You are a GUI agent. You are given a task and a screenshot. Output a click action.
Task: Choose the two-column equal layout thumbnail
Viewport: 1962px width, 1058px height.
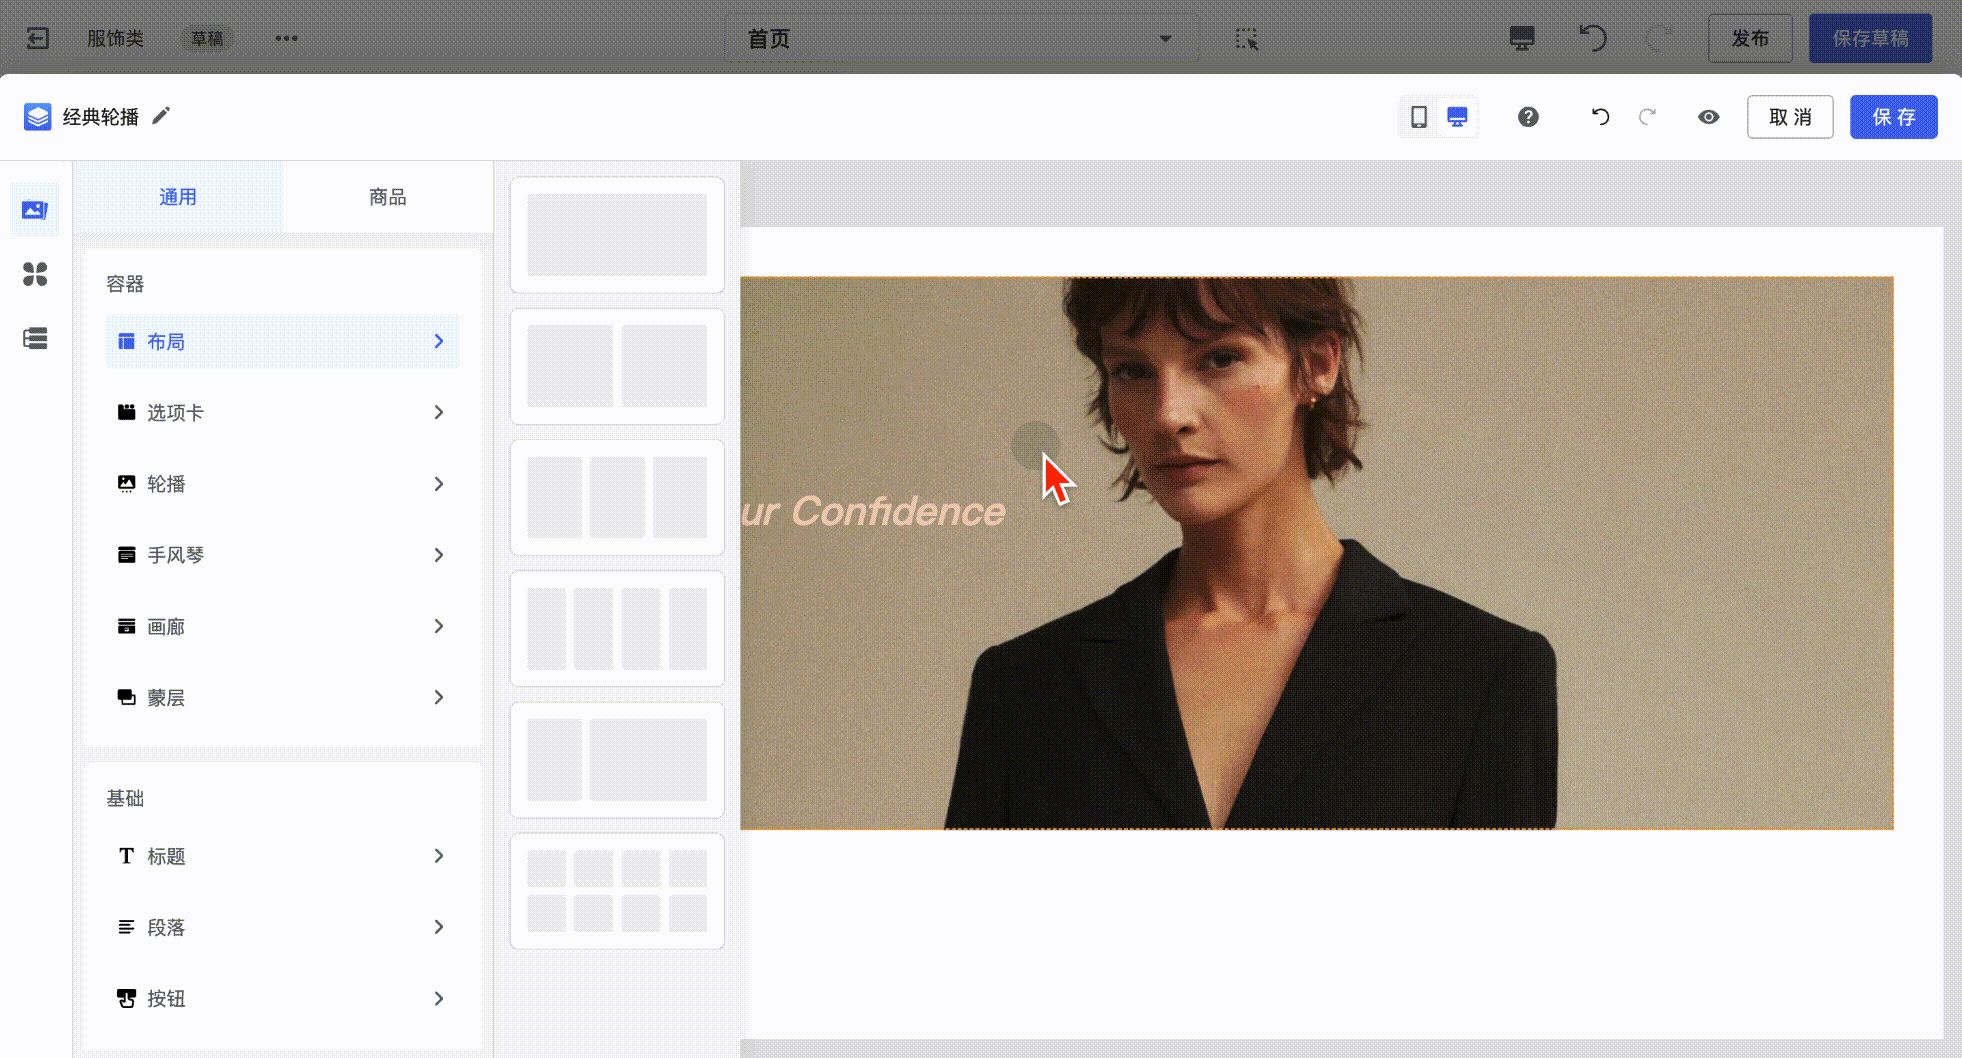coord(617,366)
